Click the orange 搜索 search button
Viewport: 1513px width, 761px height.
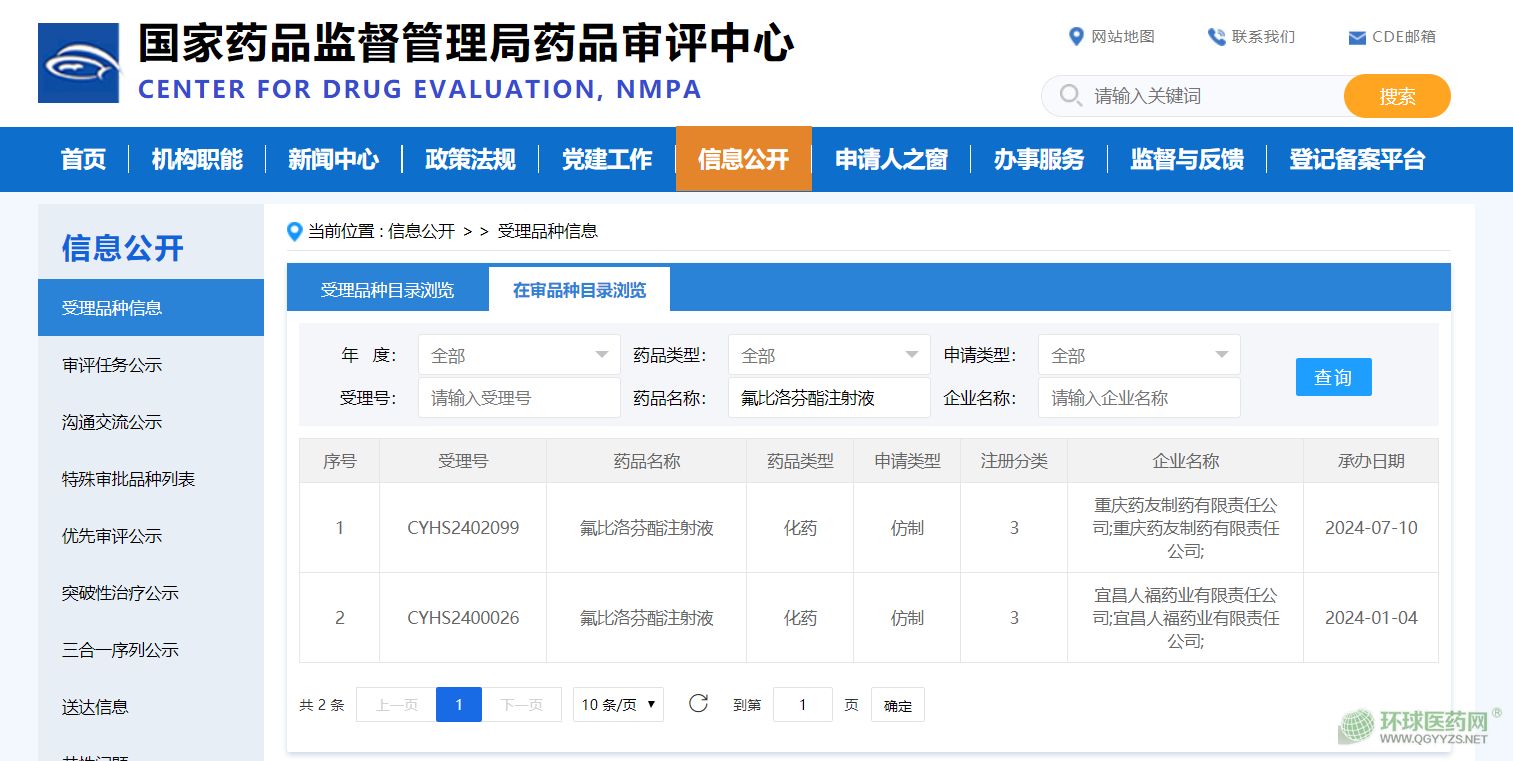click(1396, 96)
